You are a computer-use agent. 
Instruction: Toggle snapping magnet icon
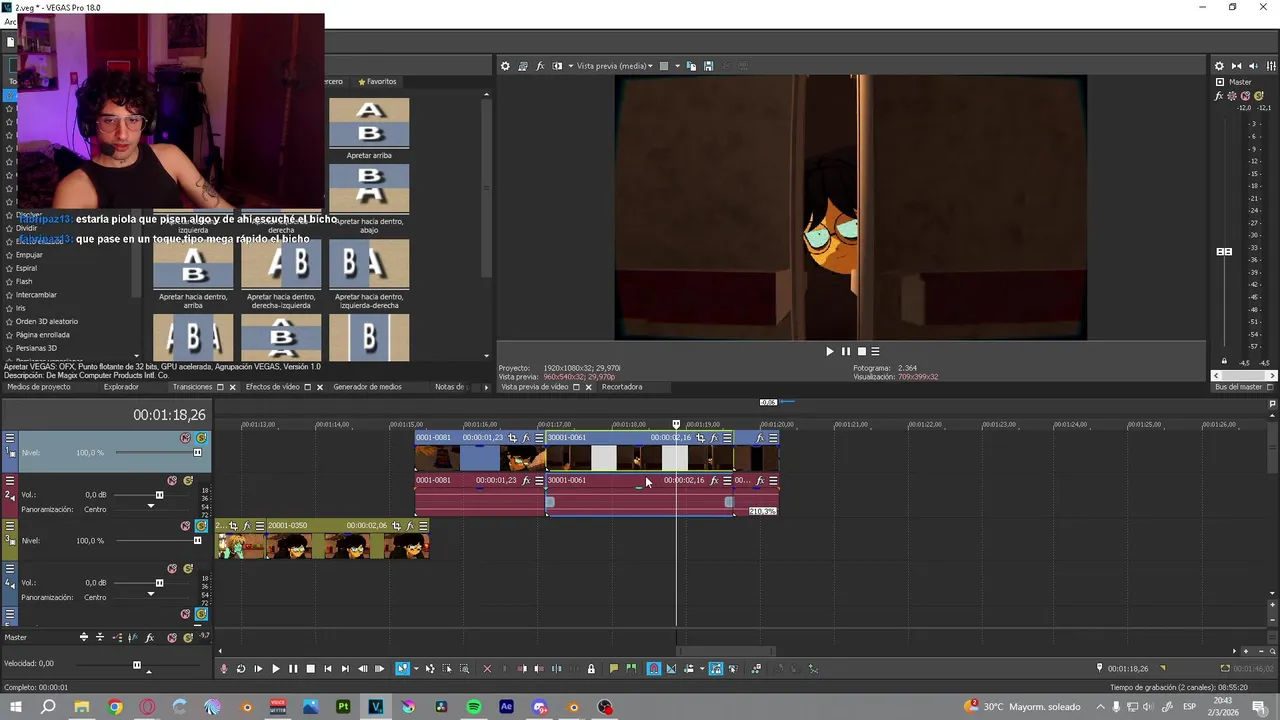[x=654, y=669]
